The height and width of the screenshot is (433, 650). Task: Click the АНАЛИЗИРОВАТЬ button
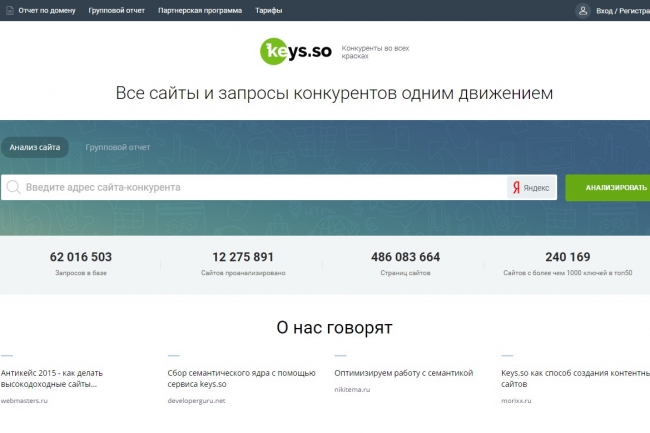tap(608, 188)
